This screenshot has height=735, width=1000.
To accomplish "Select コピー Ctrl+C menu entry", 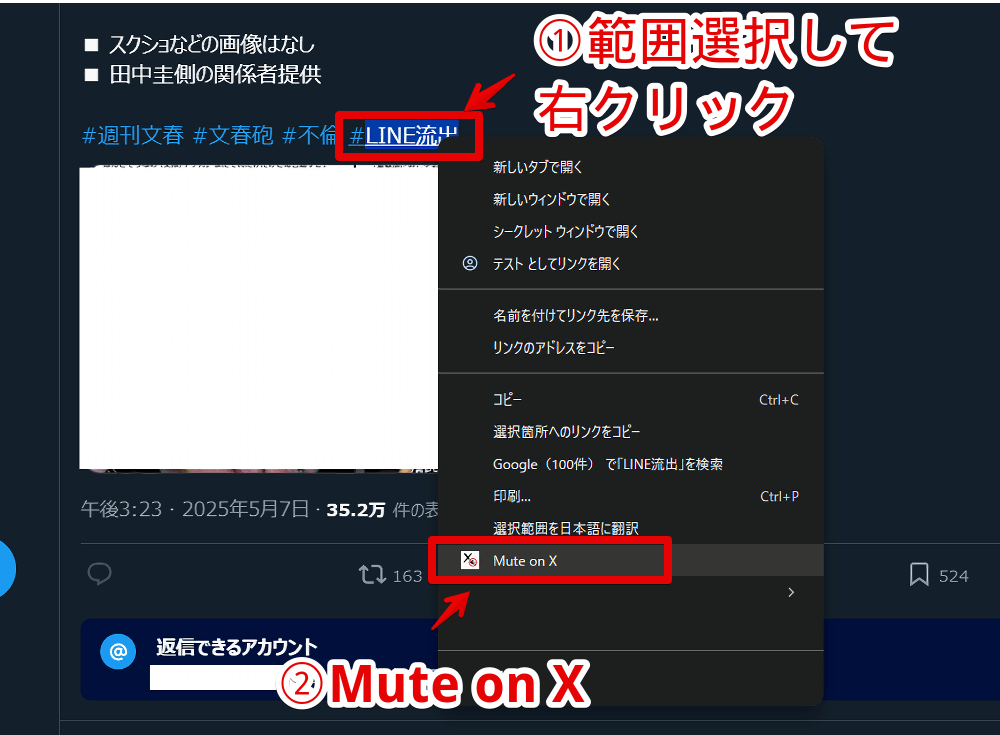I will click(x=631, y=400).
